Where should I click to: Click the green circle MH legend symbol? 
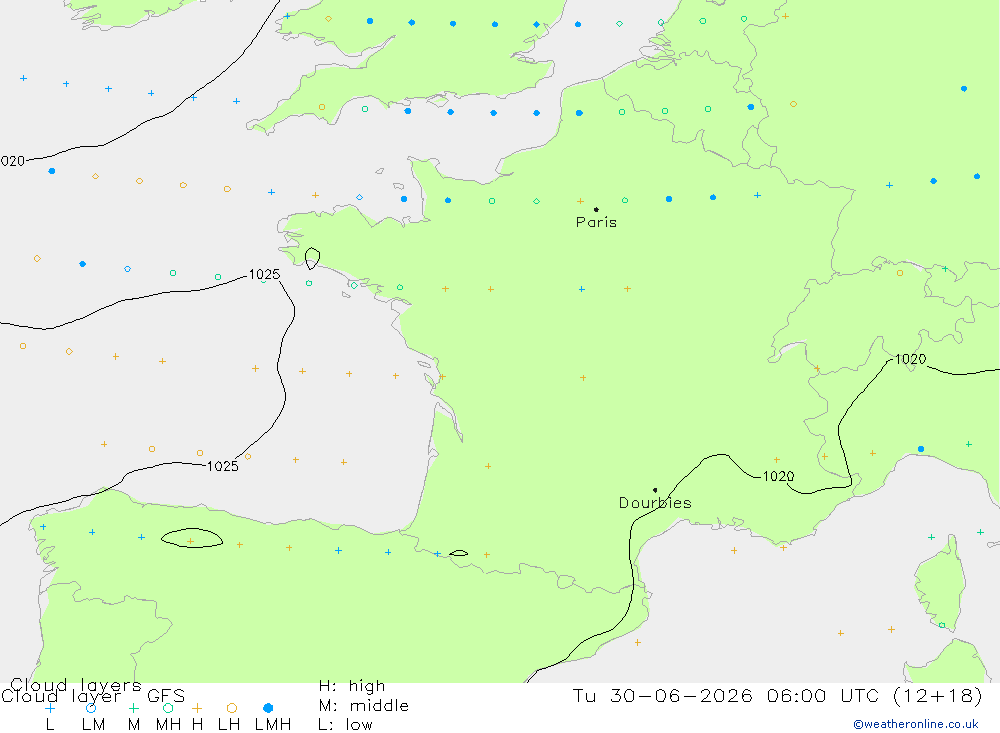pos(168,708)
